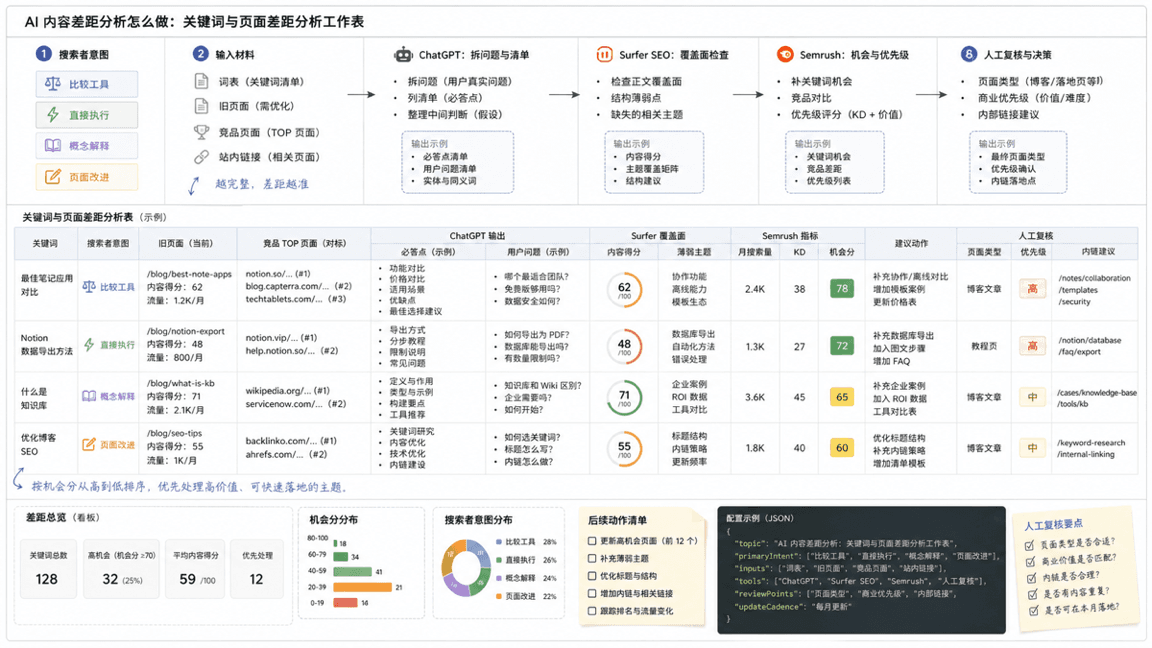Image resolution: width=1152 pixels, height=648 pixels.
Task: Uncheck 页面类型是否合适 on the sticky note
Action: pyautogui.click(x=1030, y=546)
